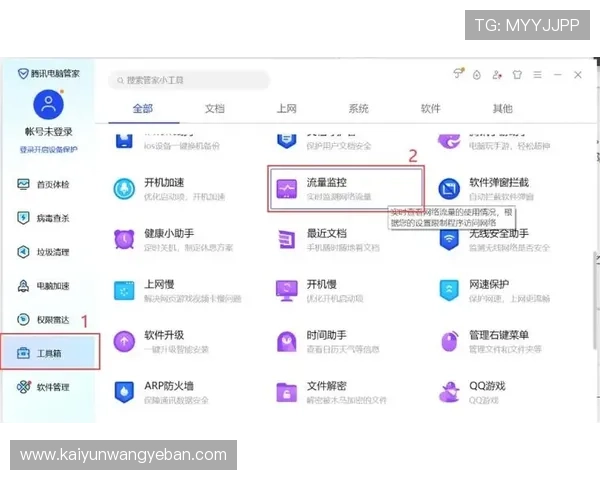This screenshot has height=480, width=600.
Task: Click the 优化启动项，开机加速 description text
Action: [184, 197]
